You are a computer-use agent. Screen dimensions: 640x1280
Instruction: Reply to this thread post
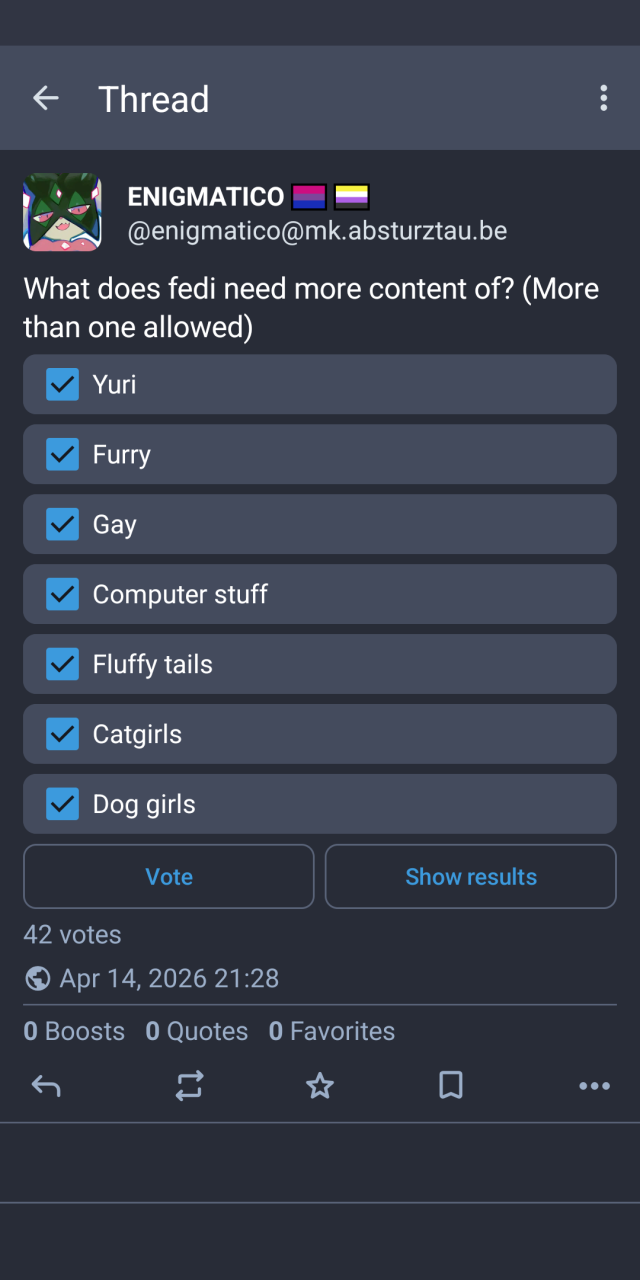[x=46, y=1085]
